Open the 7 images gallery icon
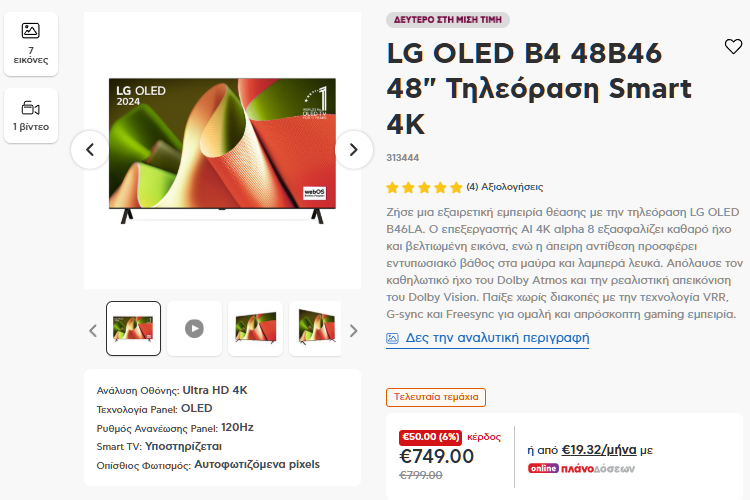Image resolution: width=750 pixels, height=500 pixels. [31, 42]
